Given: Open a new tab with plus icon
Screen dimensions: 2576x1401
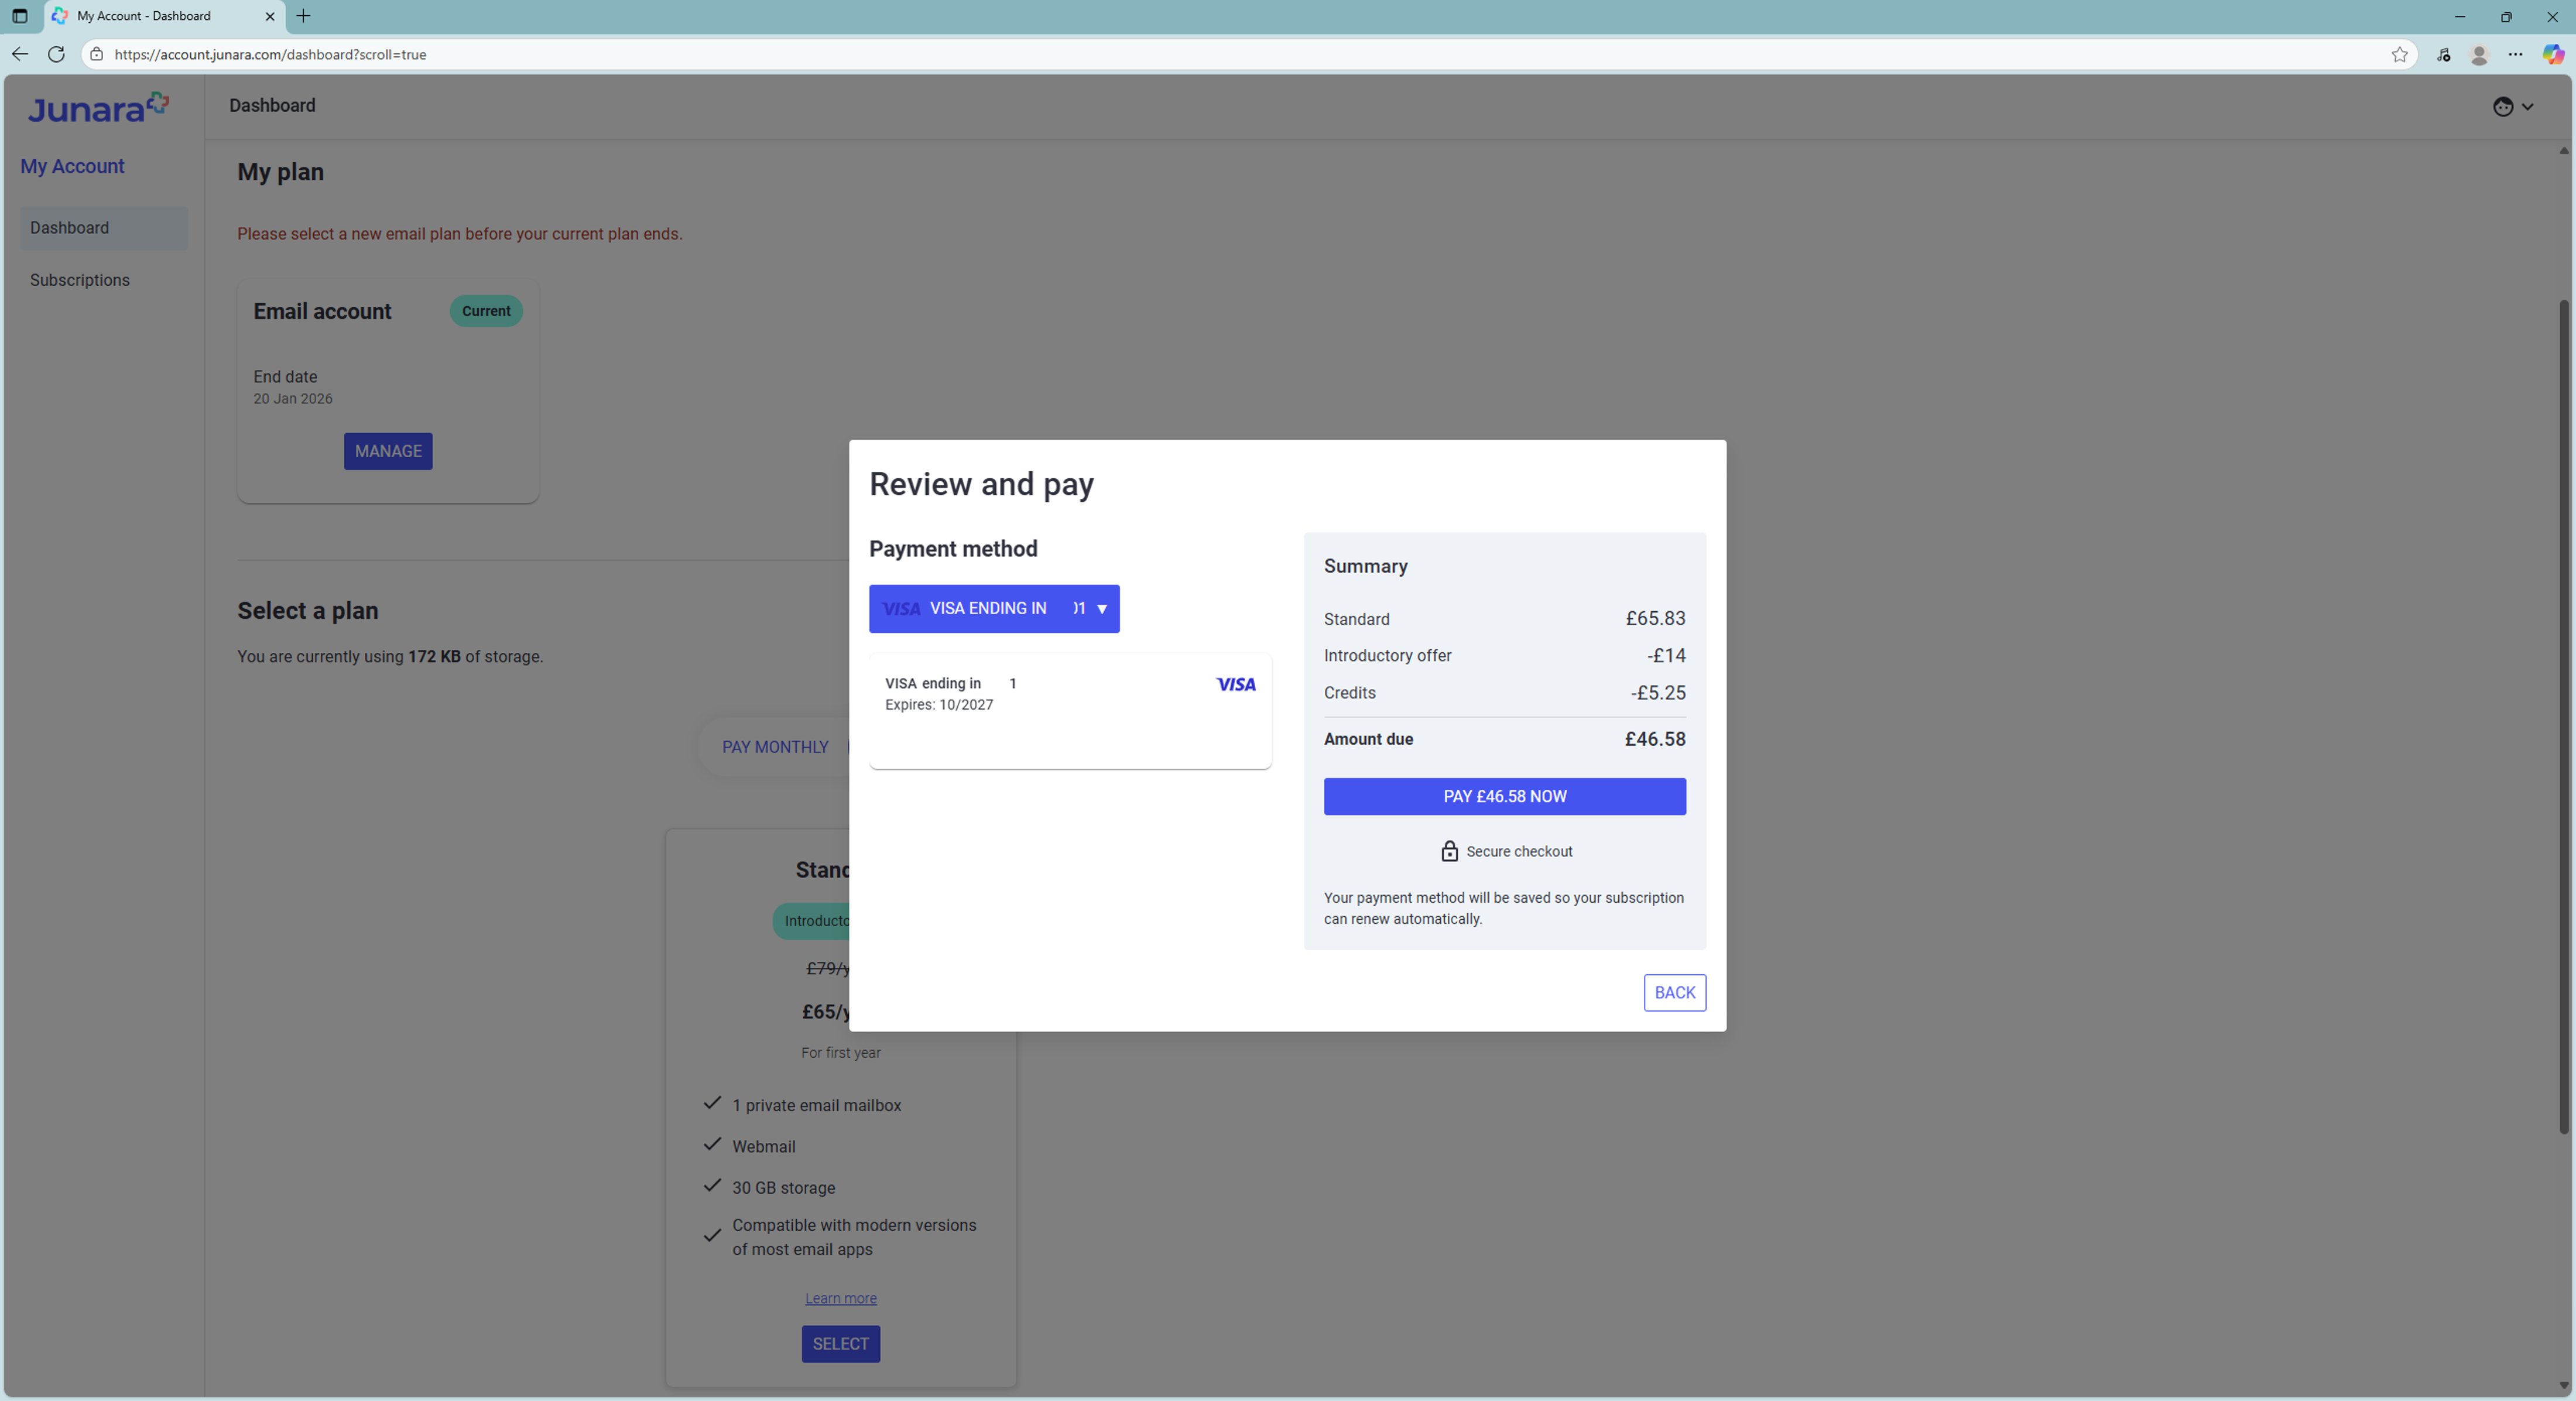Looking at the screenshot, I should [x=303, y=16].
